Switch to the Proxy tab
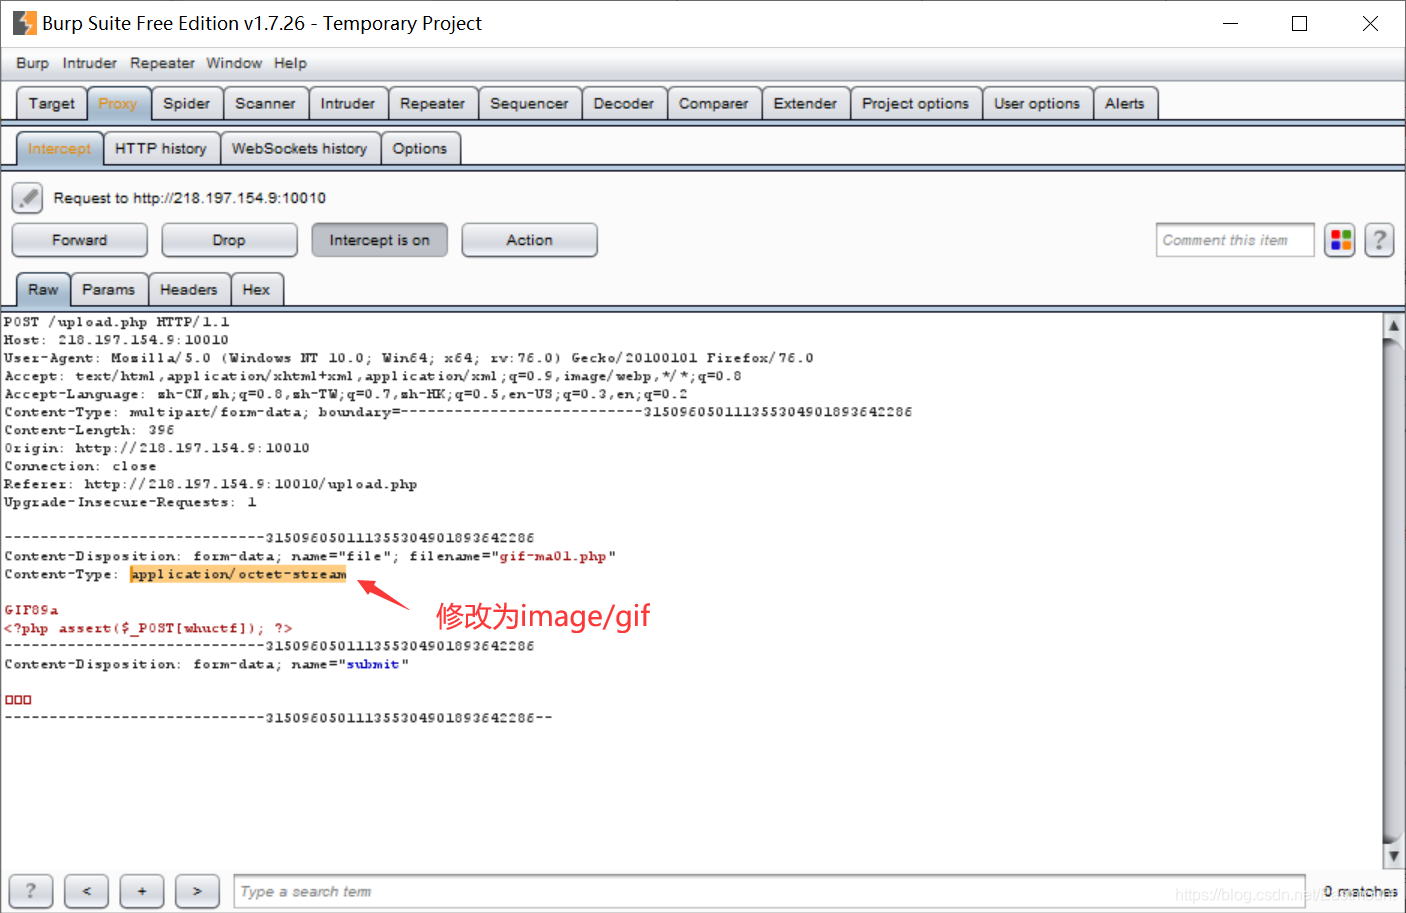The height and width of the screenshot is (913, 1406). 118,103
